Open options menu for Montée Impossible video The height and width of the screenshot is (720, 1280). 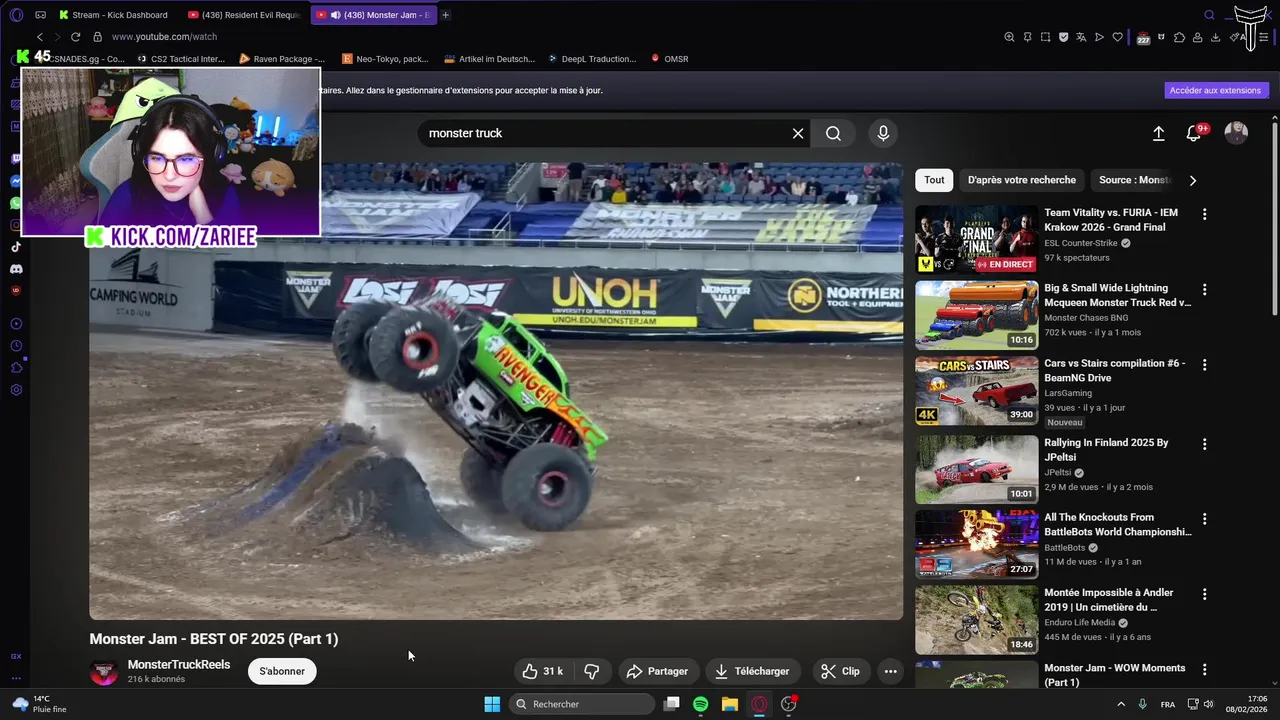[1204, 594]
